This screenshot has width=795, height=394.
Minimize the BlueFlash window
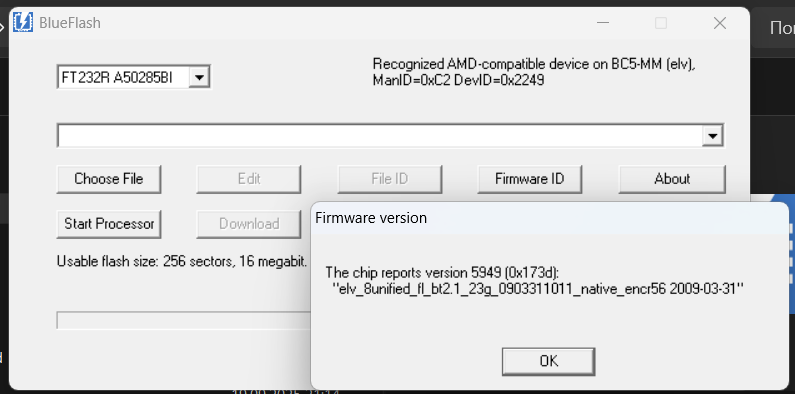pos(602,23)
